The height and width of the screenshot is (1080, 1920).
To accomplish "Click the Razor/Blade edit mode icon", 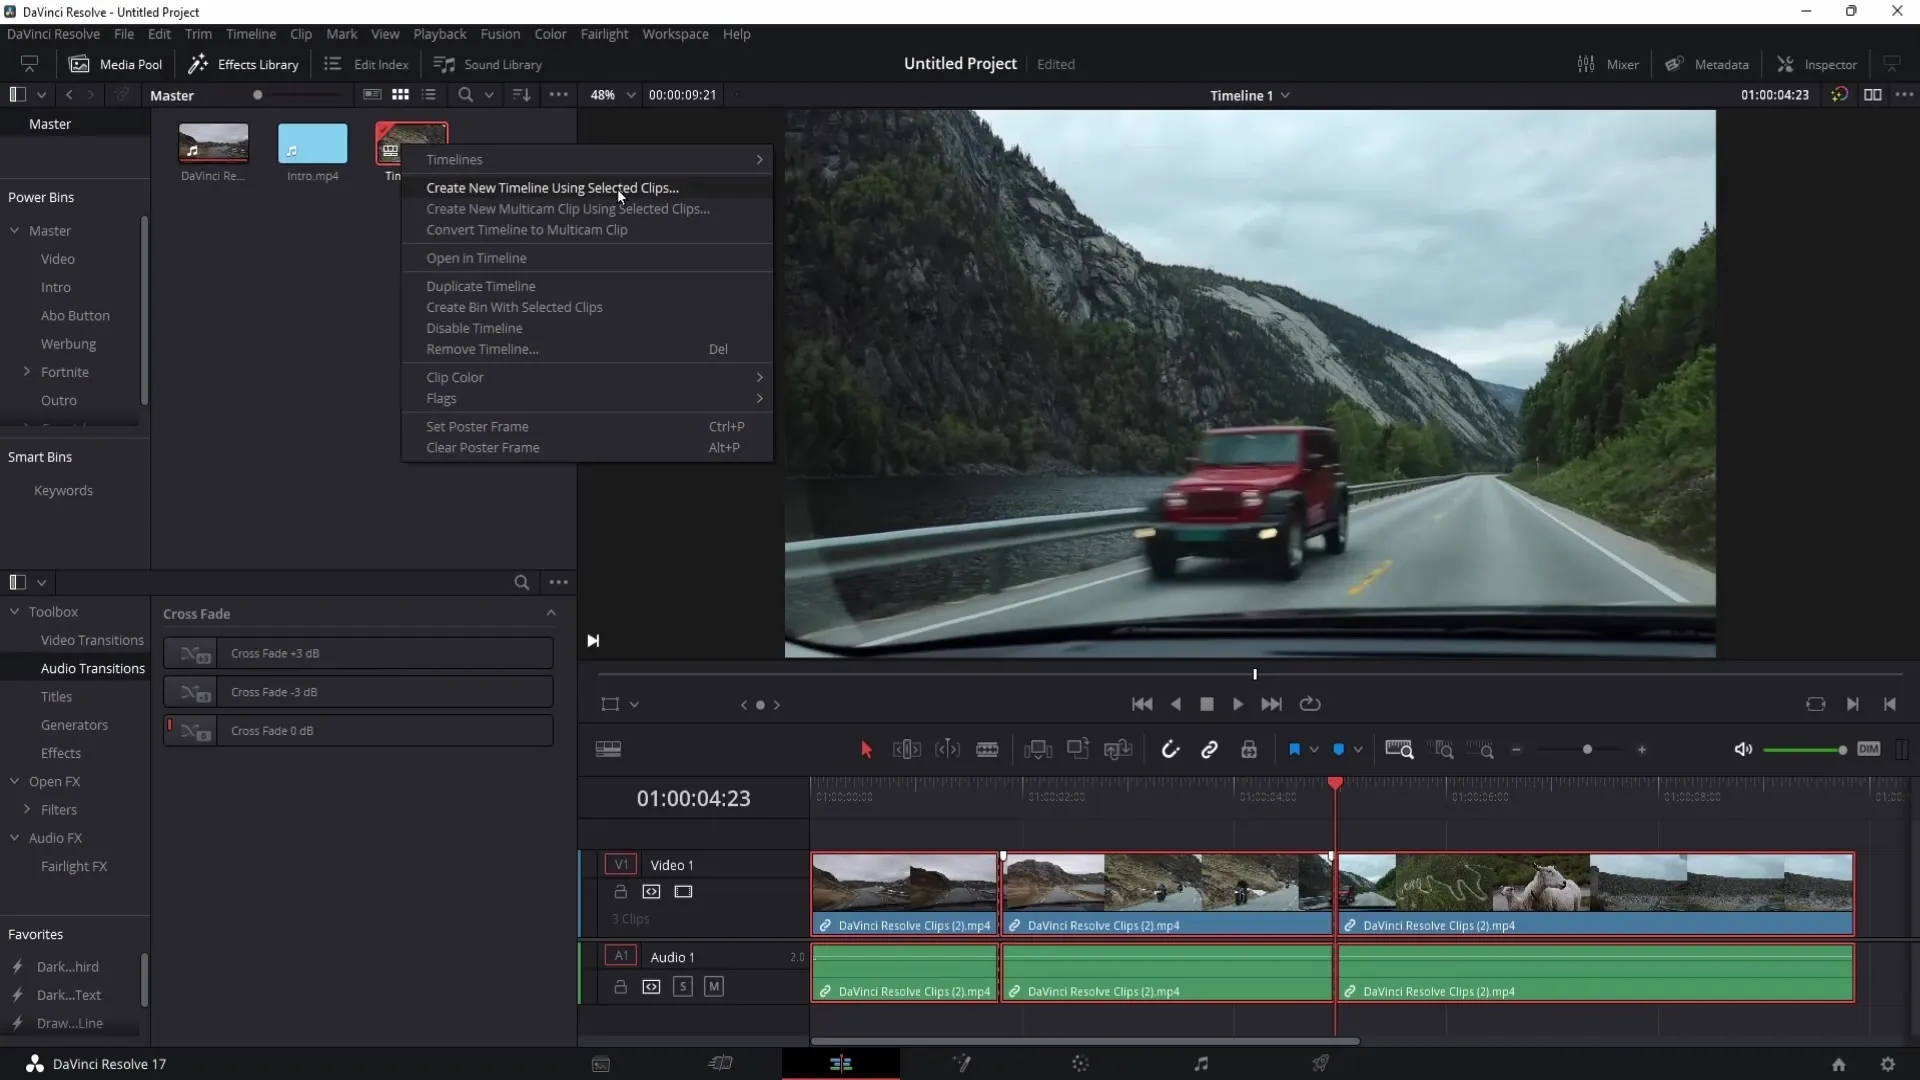I will pos(989,749).
